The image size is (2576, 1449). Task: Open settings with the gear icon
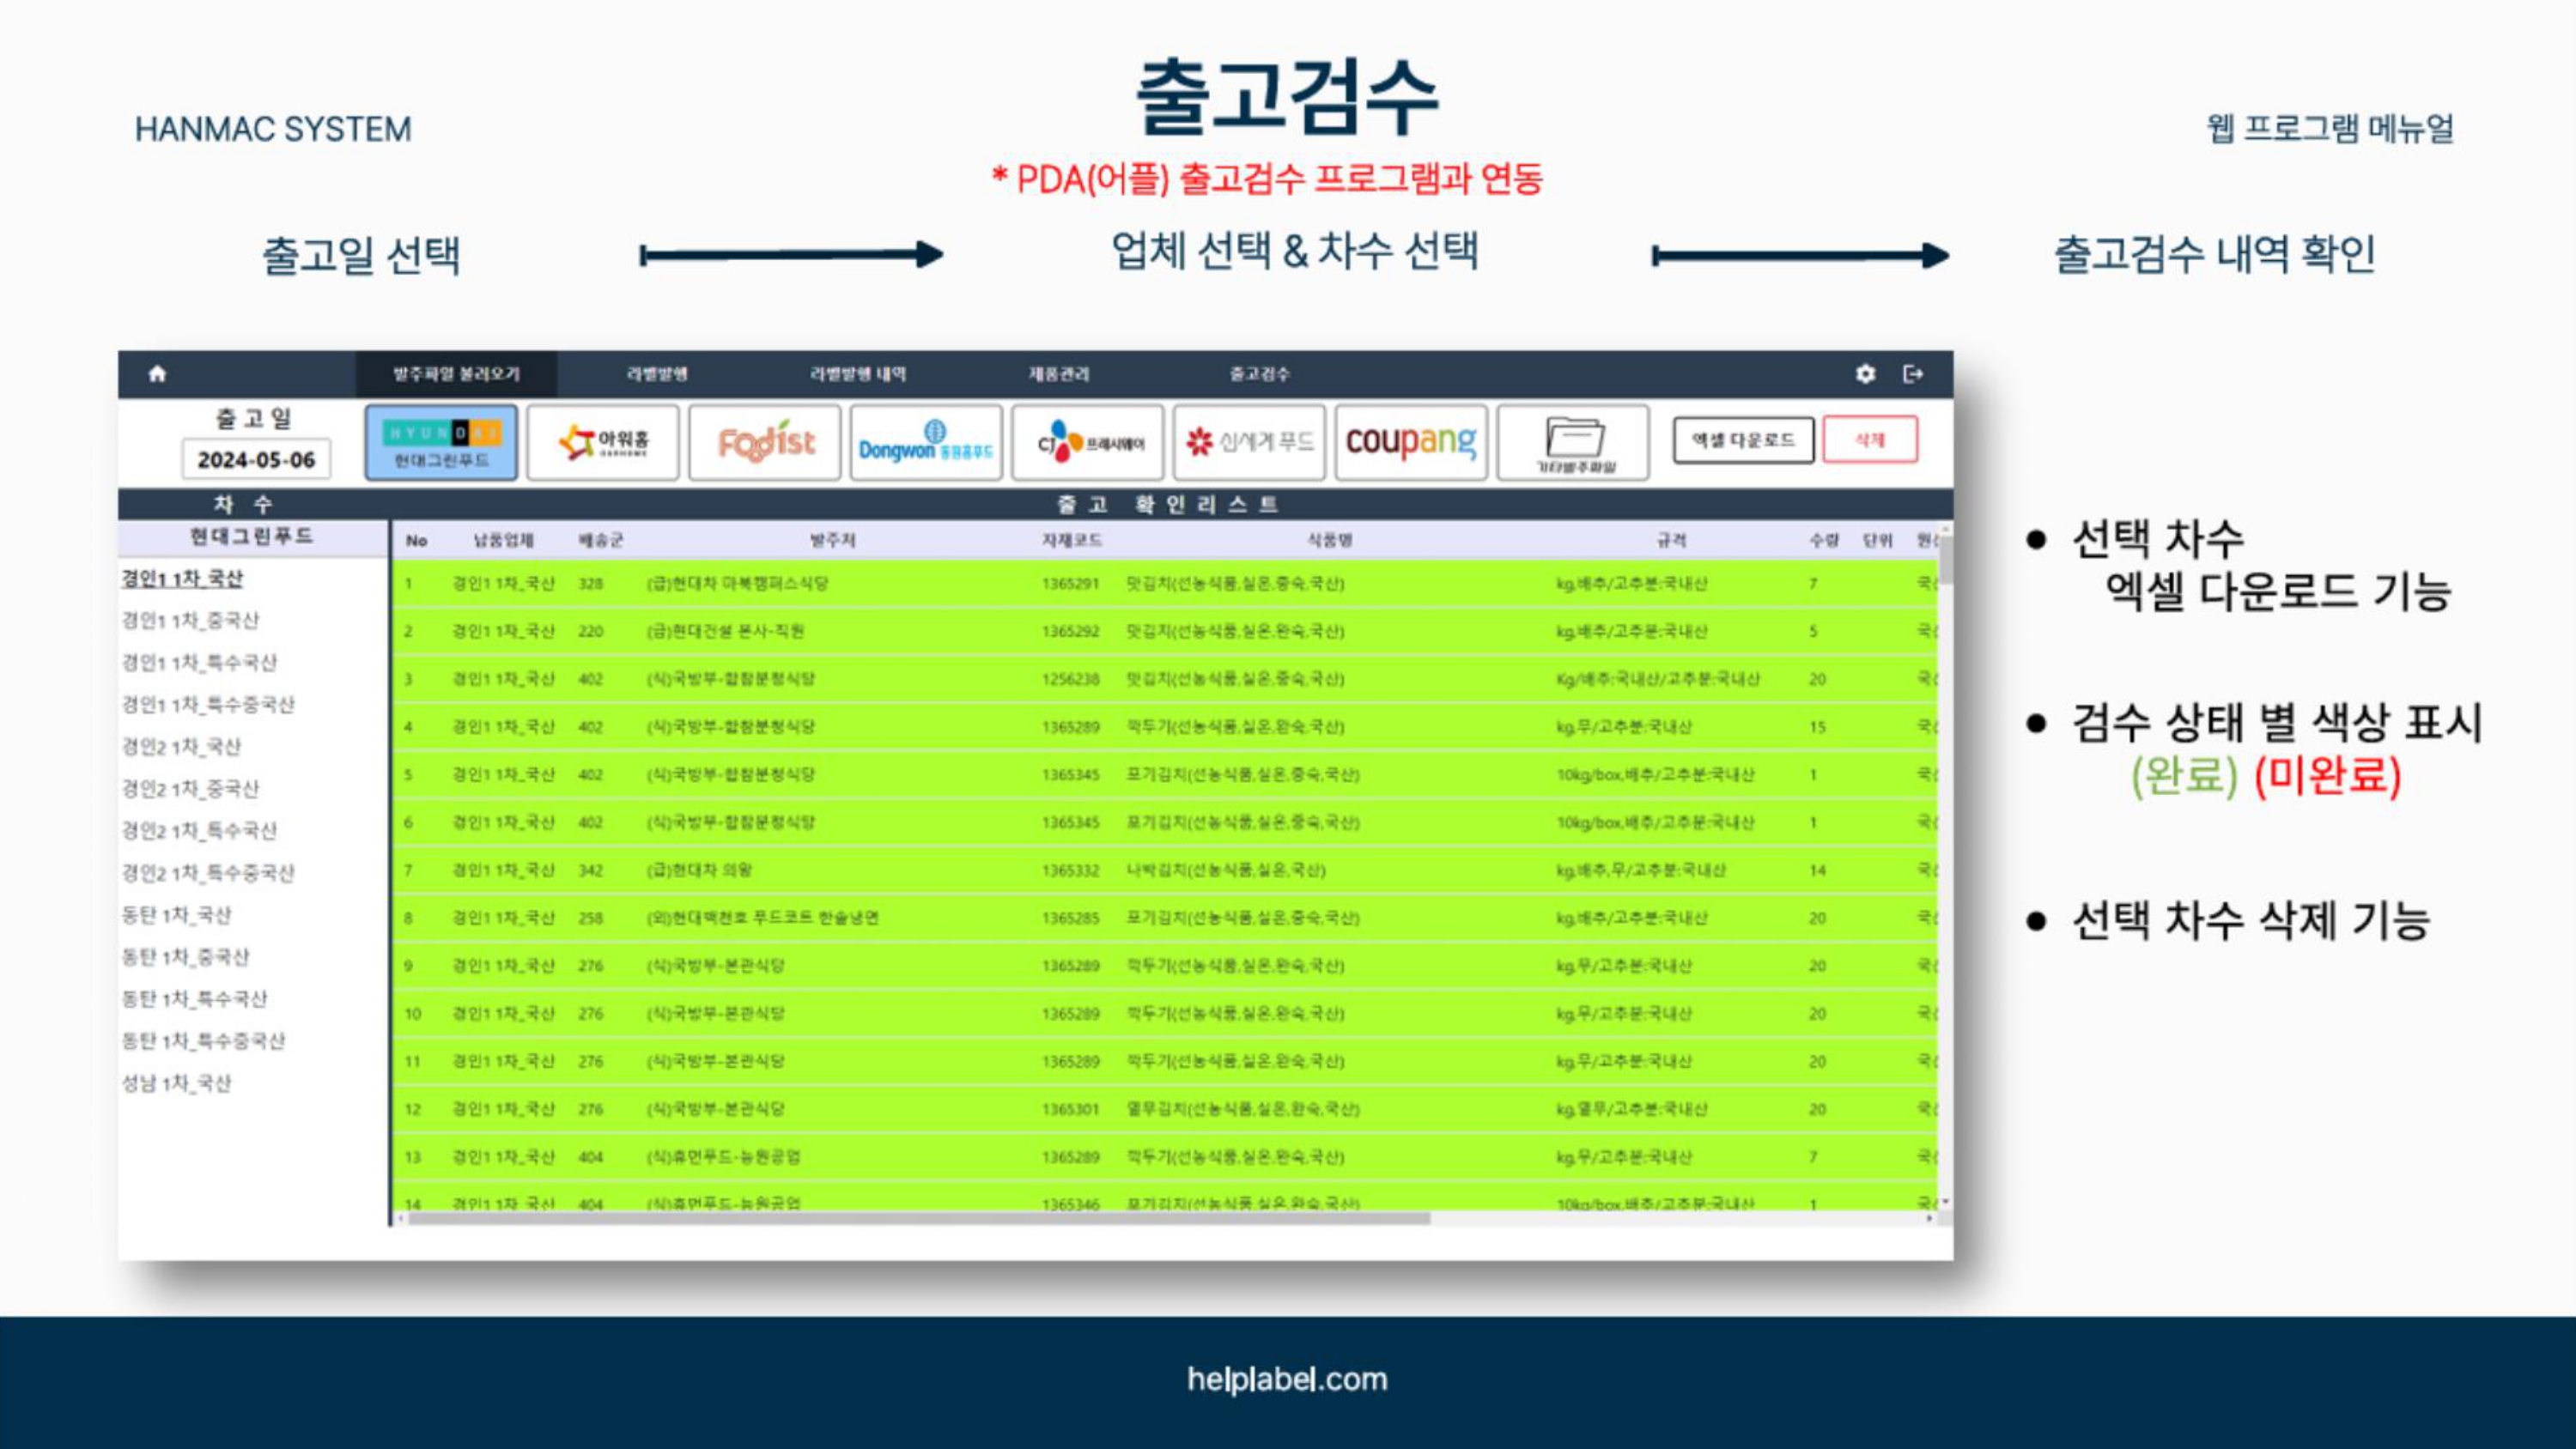1865,374
